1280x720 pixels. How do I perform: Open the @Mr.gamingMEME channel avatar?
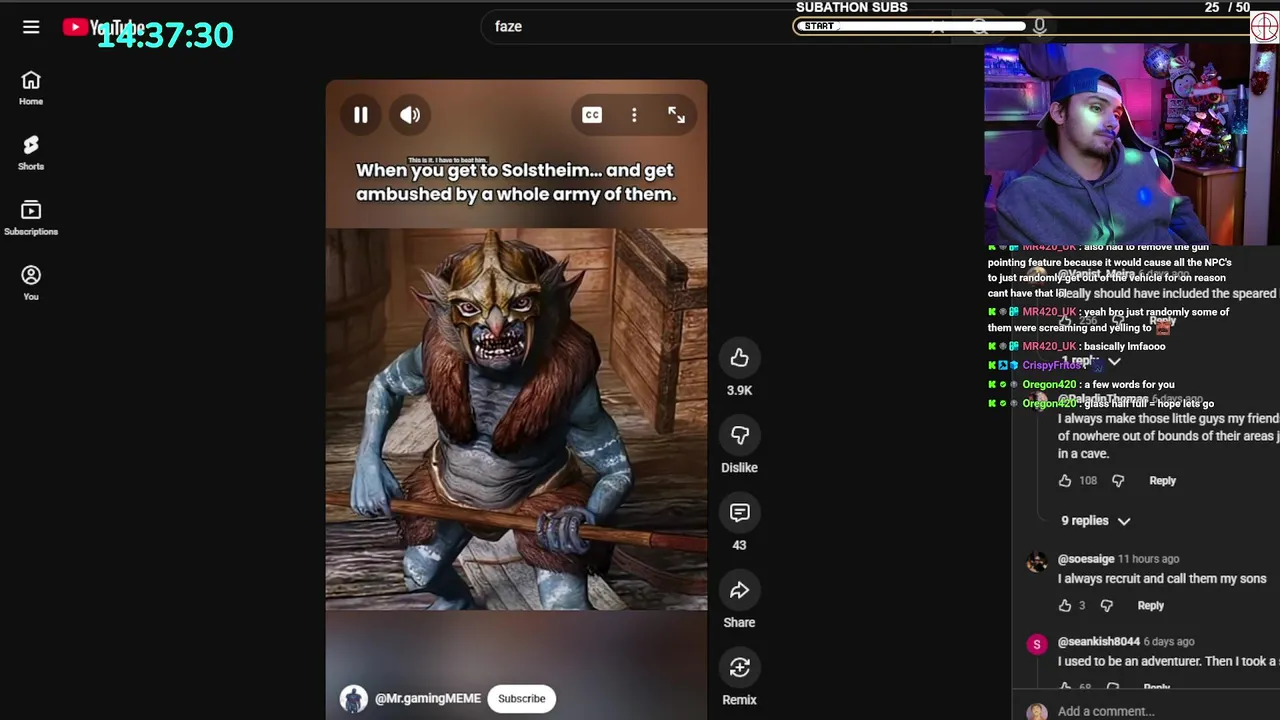[x=354, y=699]
